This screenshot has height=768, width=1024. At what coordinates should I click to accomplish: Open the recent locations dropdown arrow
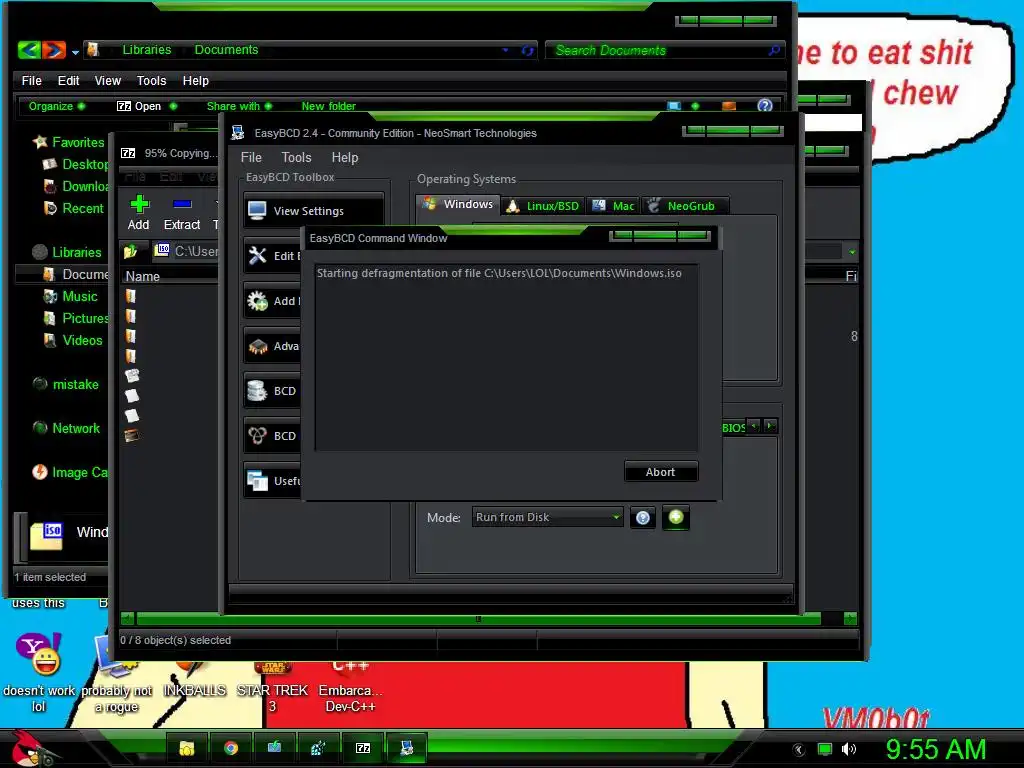(75, 52)
